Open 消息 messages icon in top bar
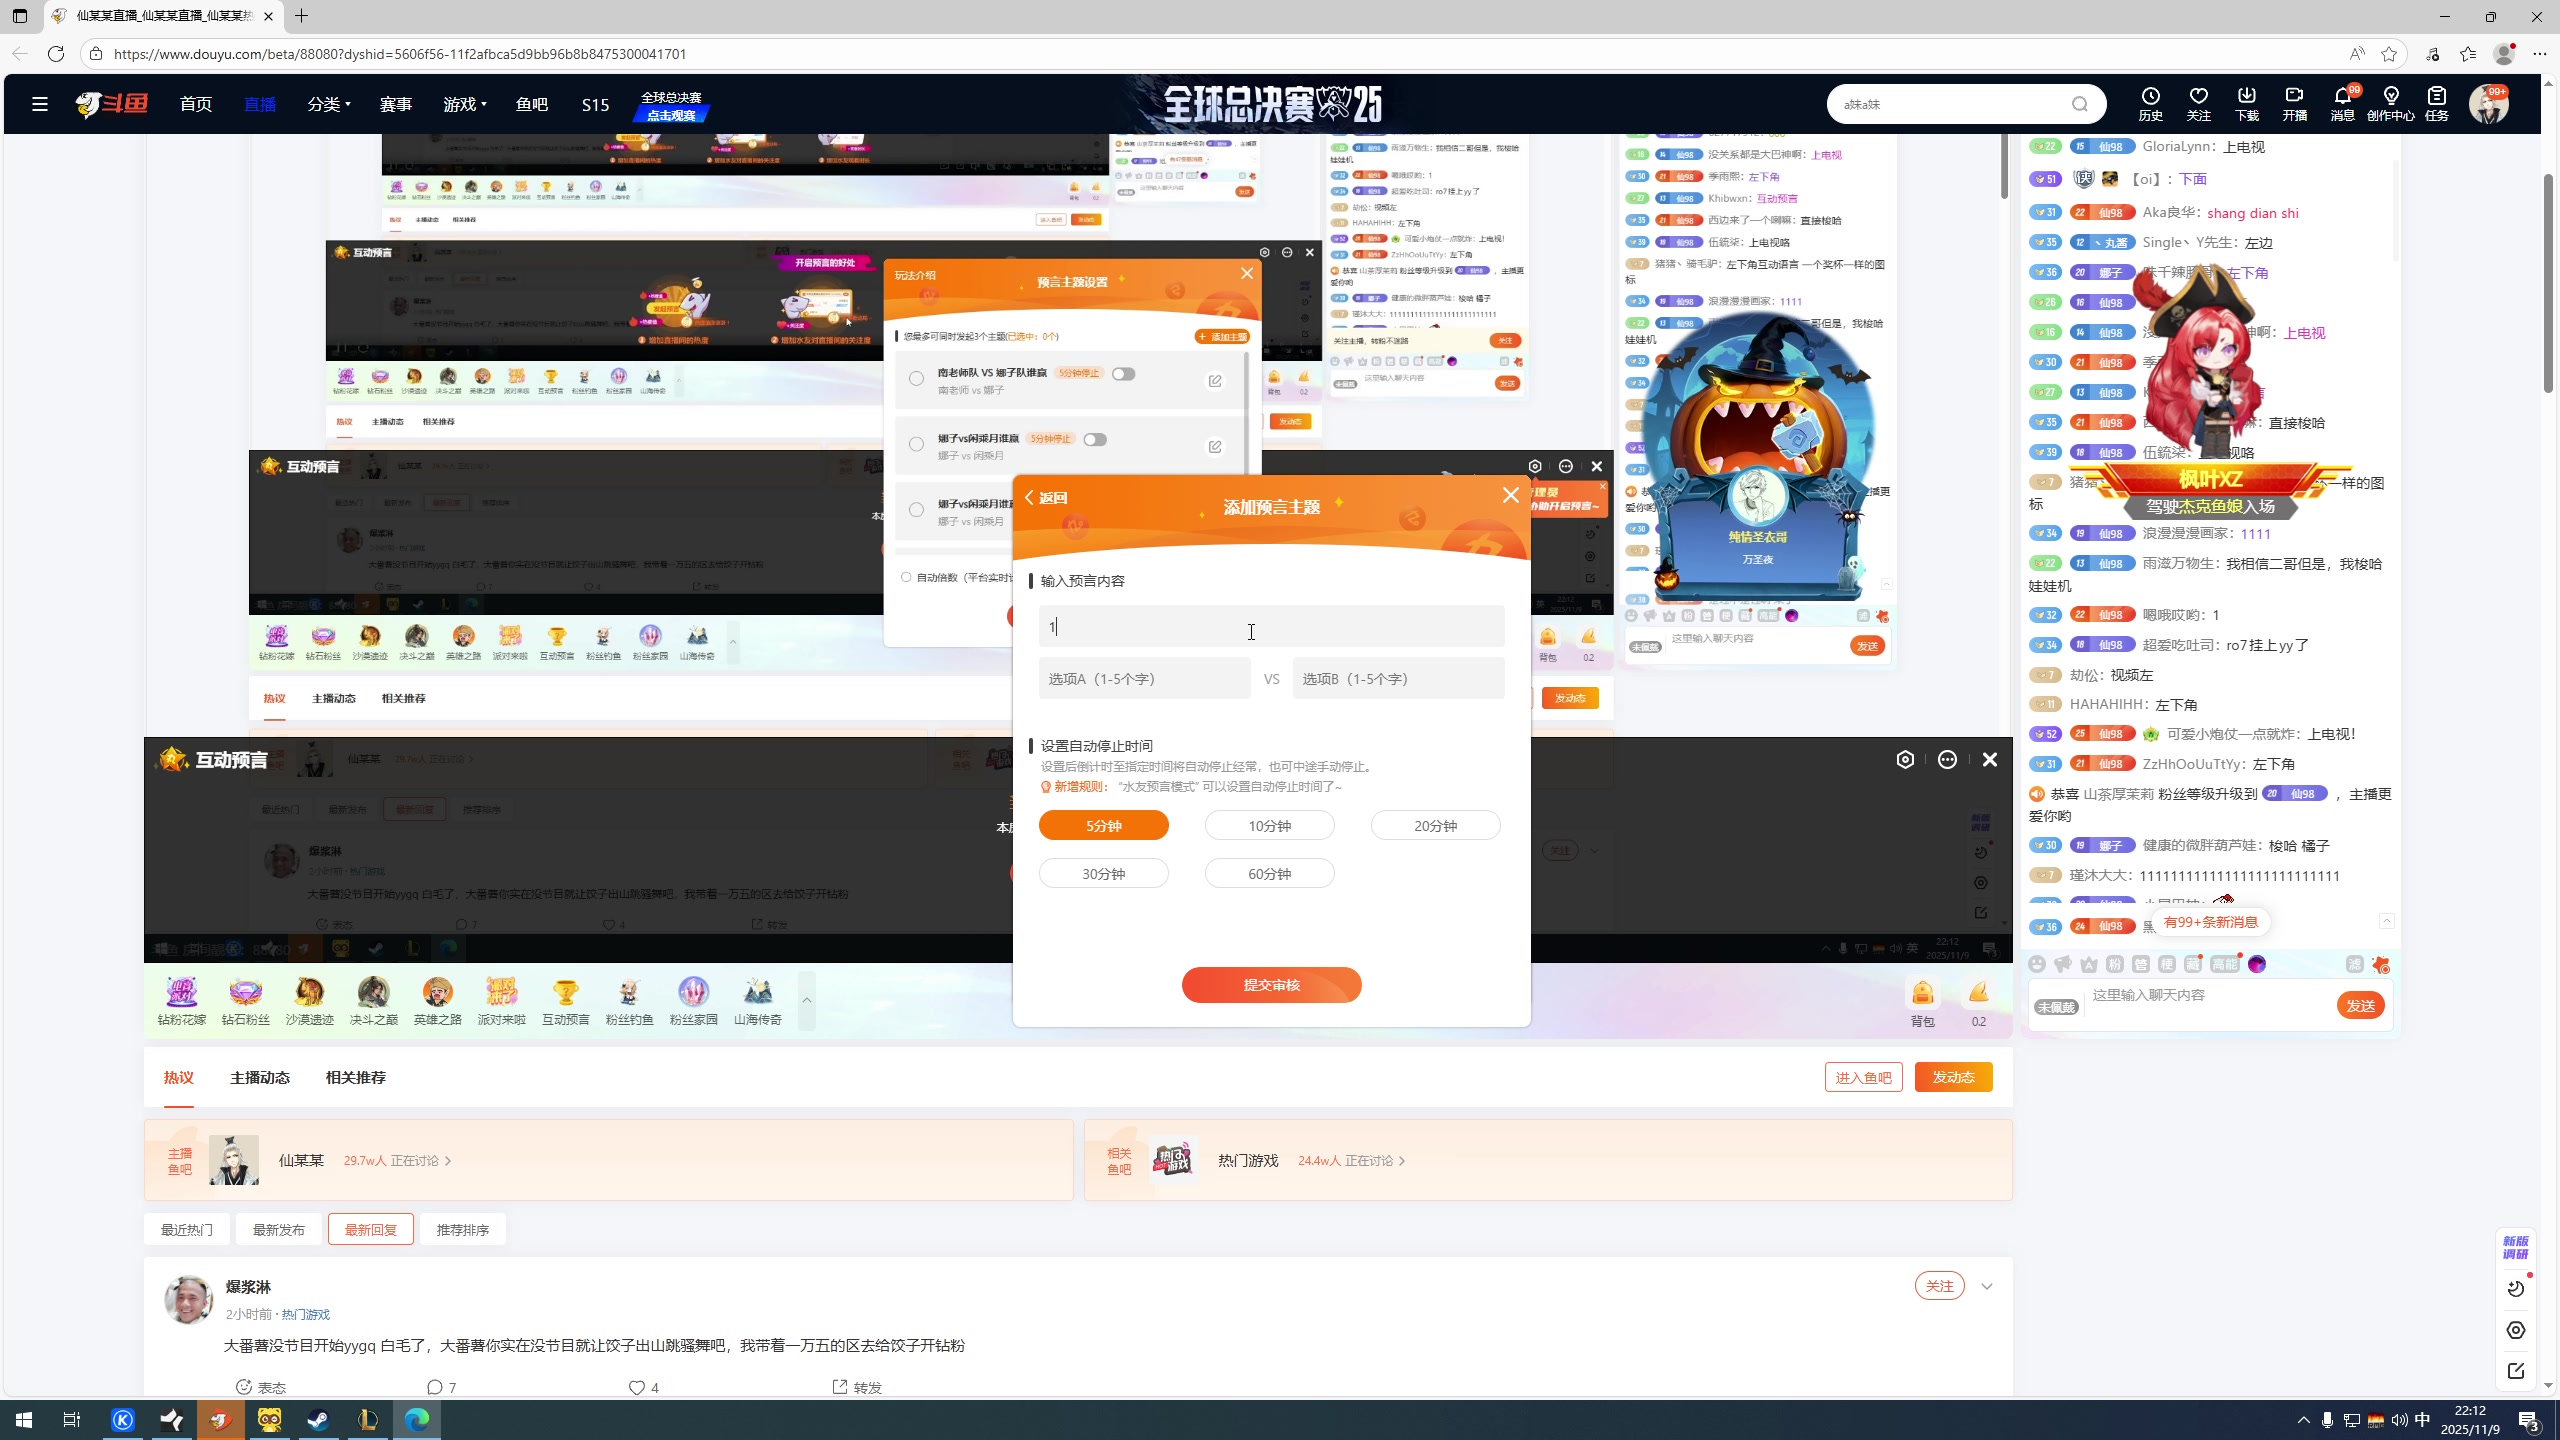The image size is (2560, 1440). pos(2341,103)
